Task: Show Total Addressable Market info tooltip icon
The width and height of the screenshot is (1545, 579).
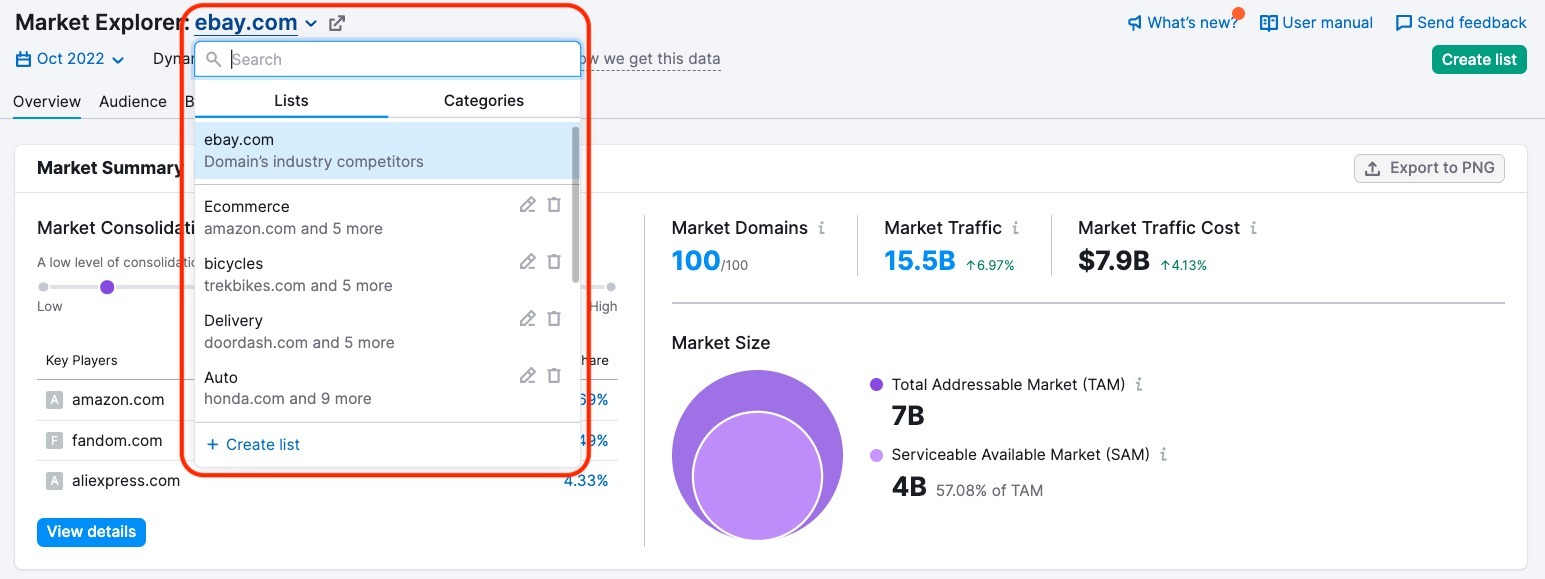Action: [x=1139, y=384]
